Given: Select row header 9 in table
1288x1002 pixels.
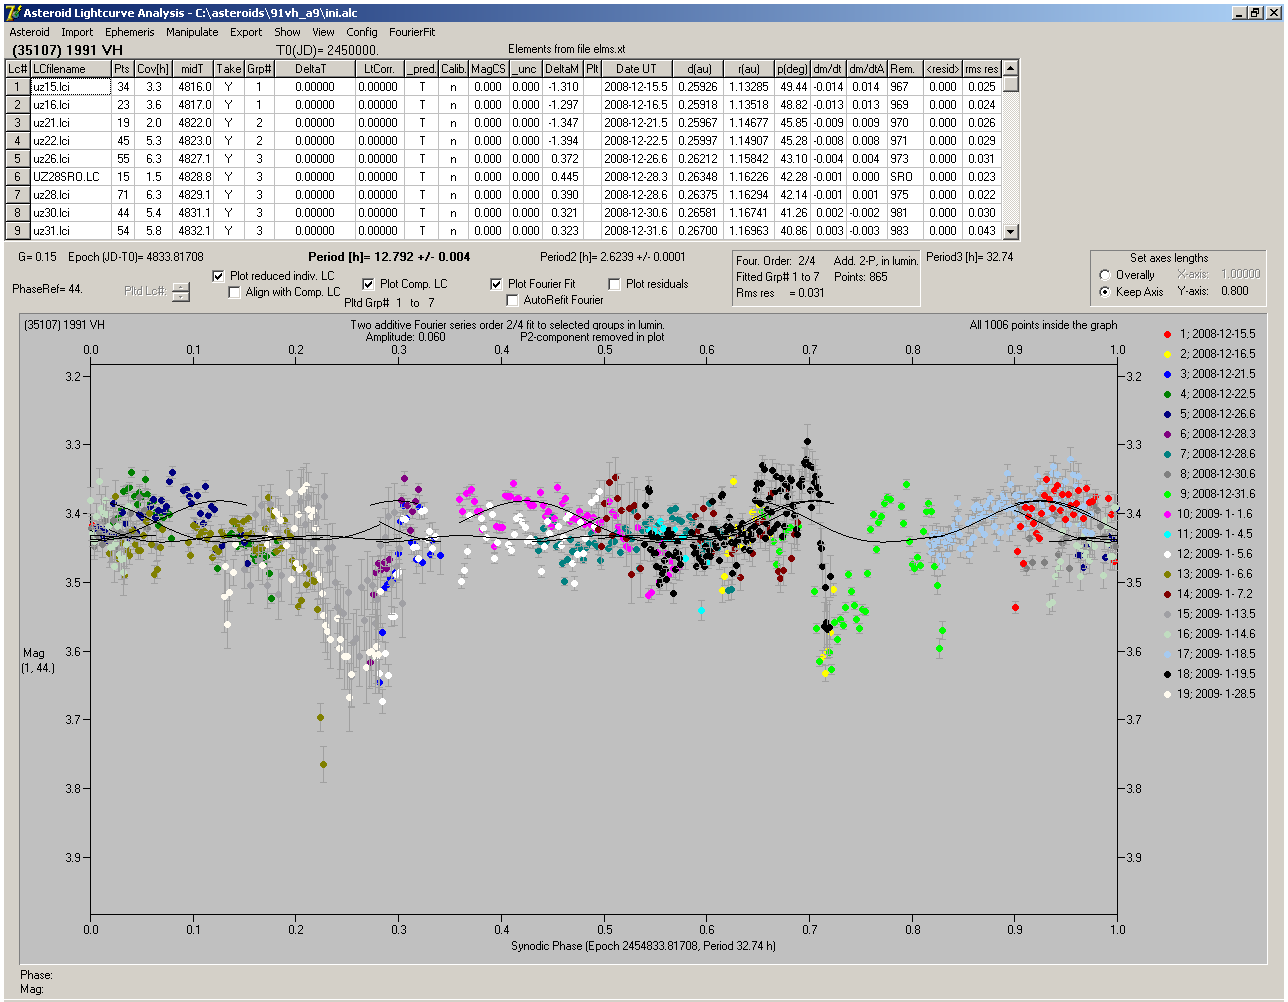Looking at the screenshot, I should point(18,231).
